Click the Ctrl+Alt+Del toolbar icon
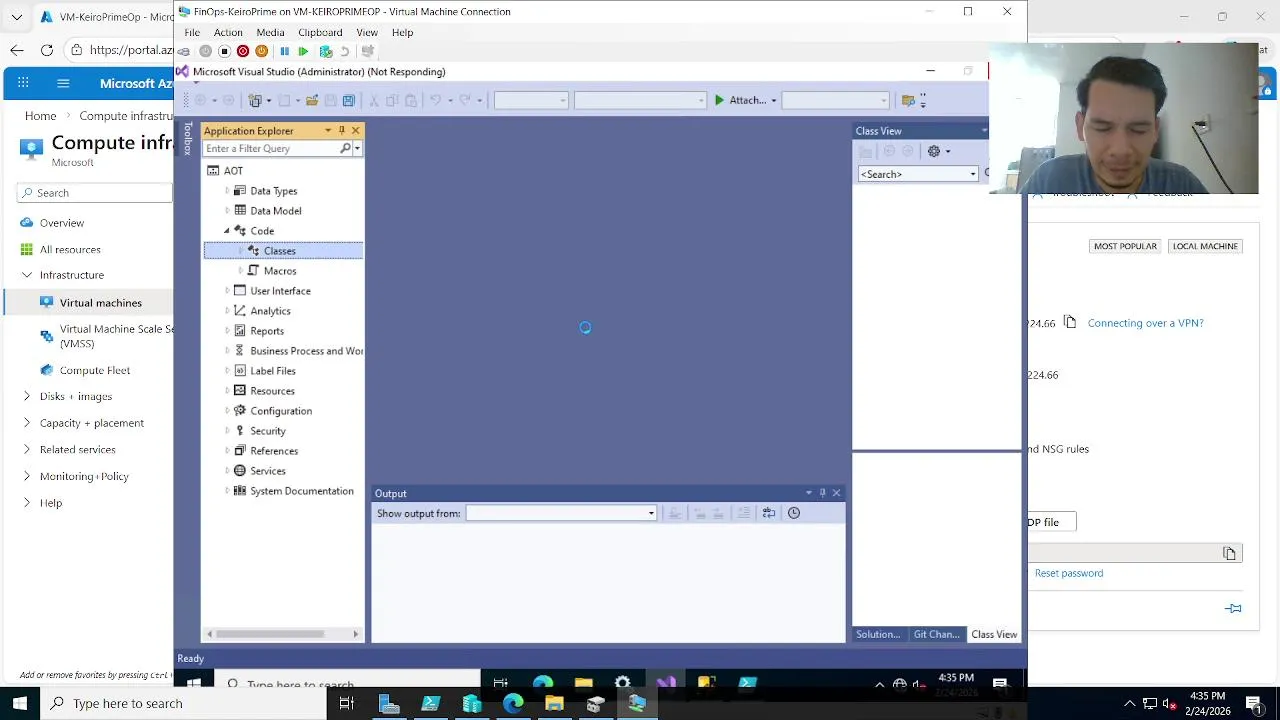1280x720 pixels. pyautogui.click(x=184, y=51)
